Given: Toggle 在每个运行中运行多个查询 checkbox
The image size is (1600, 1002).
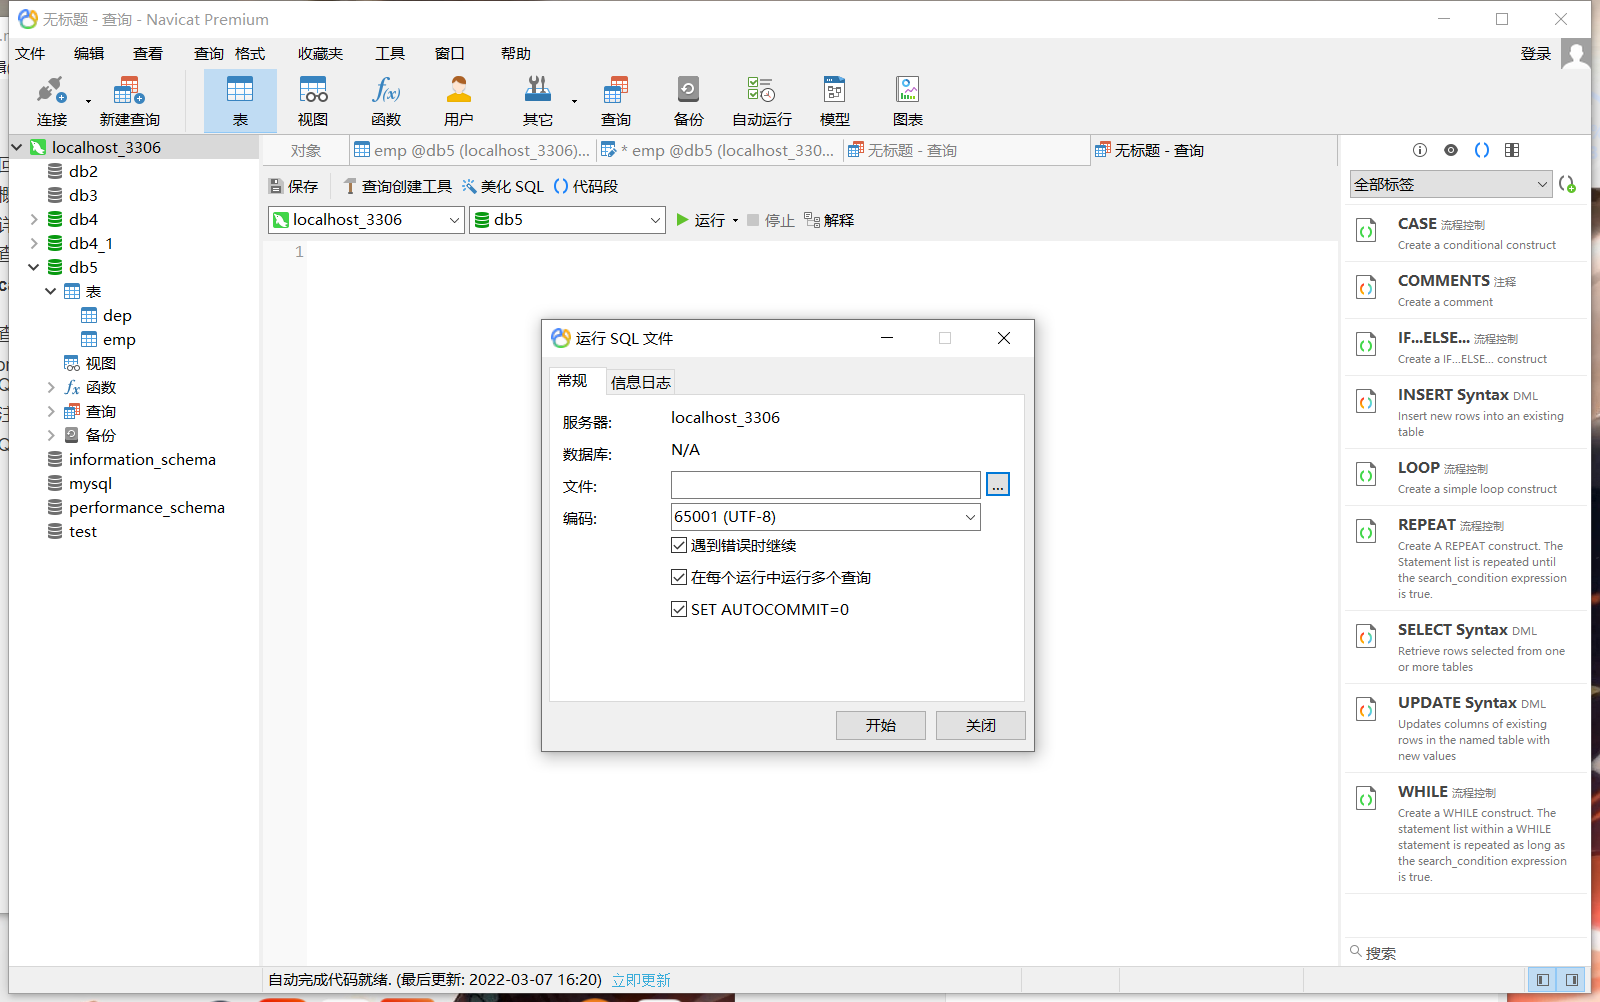Looking at the screenshot, I should tap(679, 577).
